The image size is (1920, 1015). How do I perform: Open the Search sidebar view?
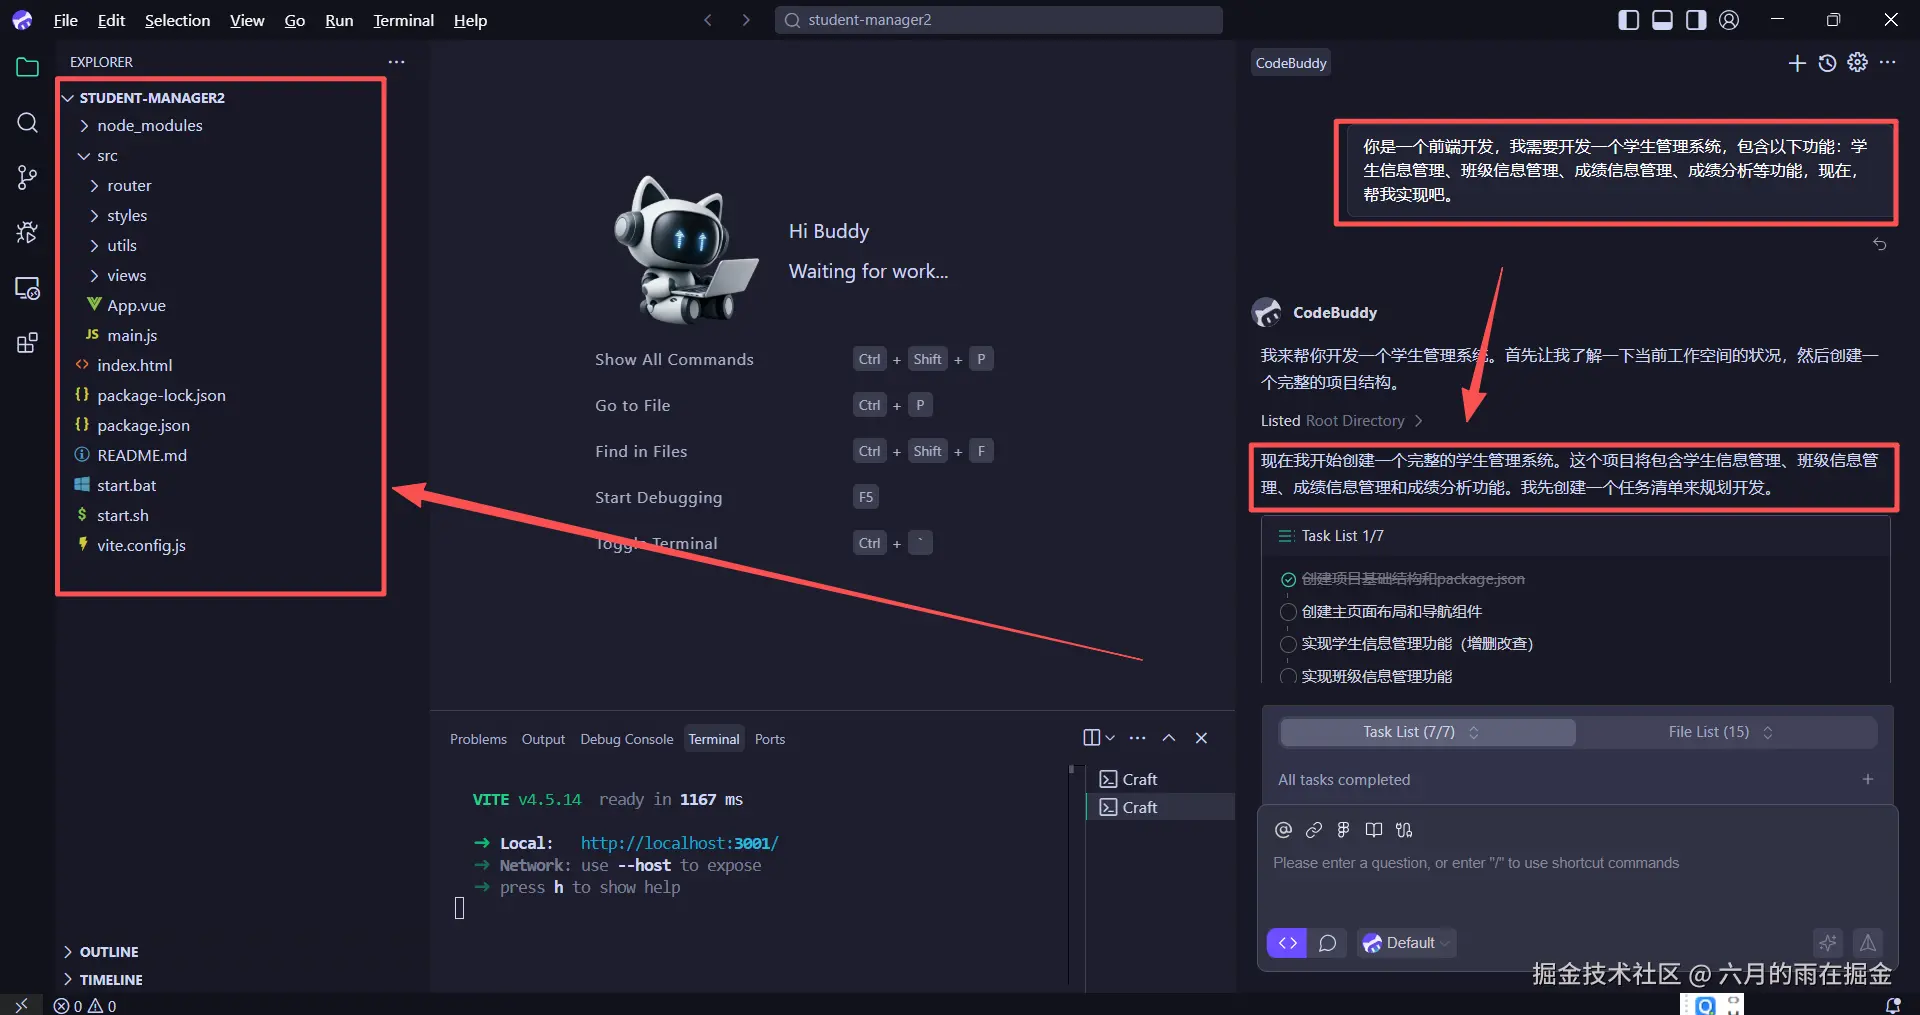click(x=27, y=123)
